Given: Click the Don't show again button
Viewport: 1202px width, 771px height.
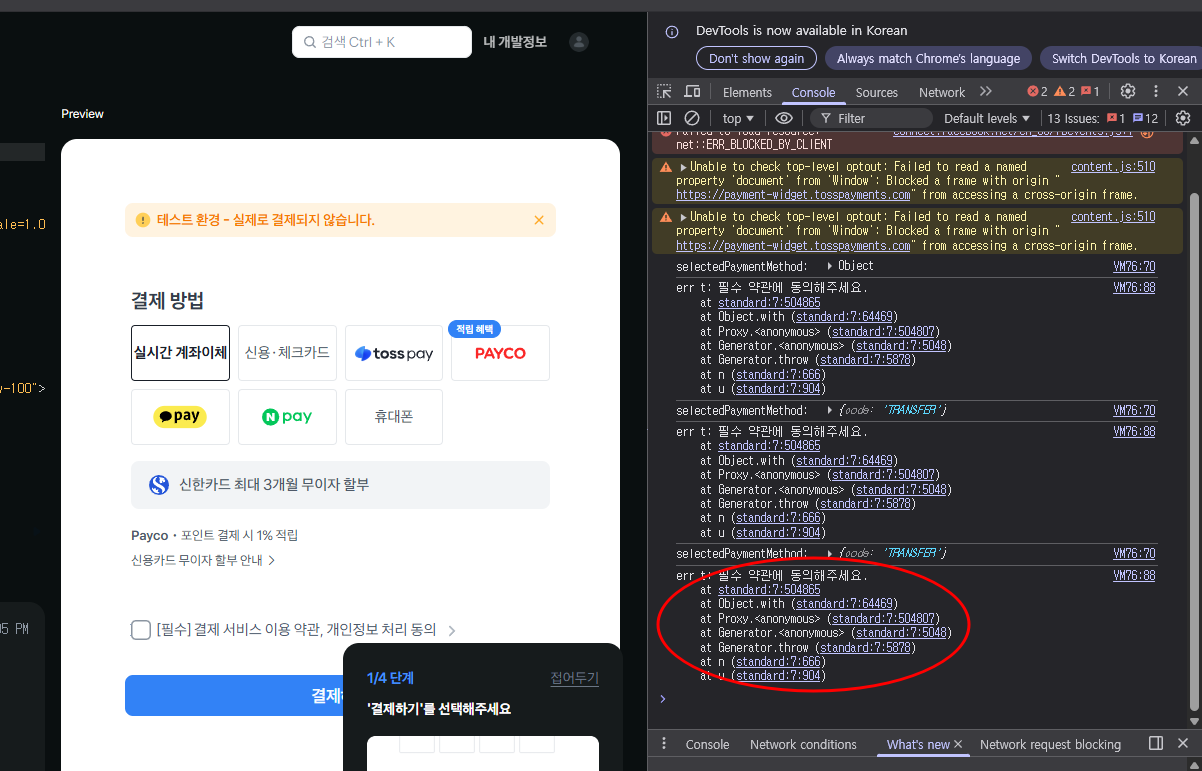Looking at the screenshot, I should click(x=756, y=58).
